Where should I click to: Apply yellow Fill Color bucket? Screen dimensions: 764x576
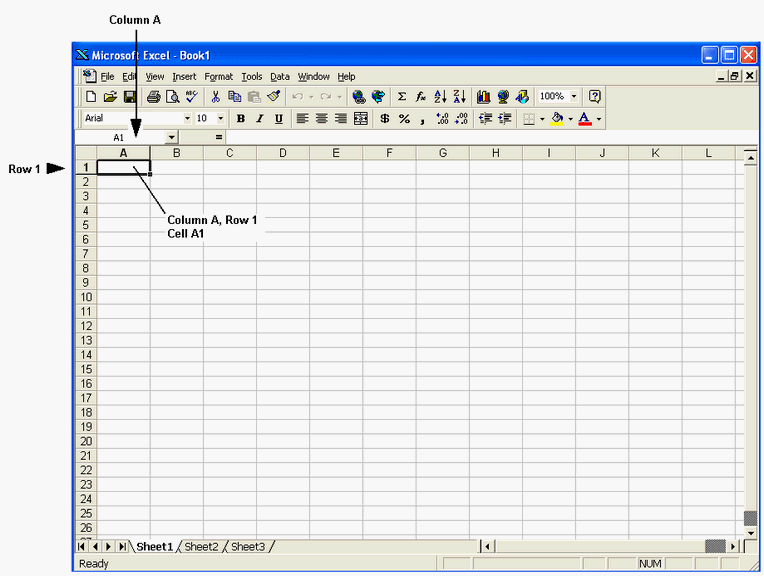pos(557,118)
